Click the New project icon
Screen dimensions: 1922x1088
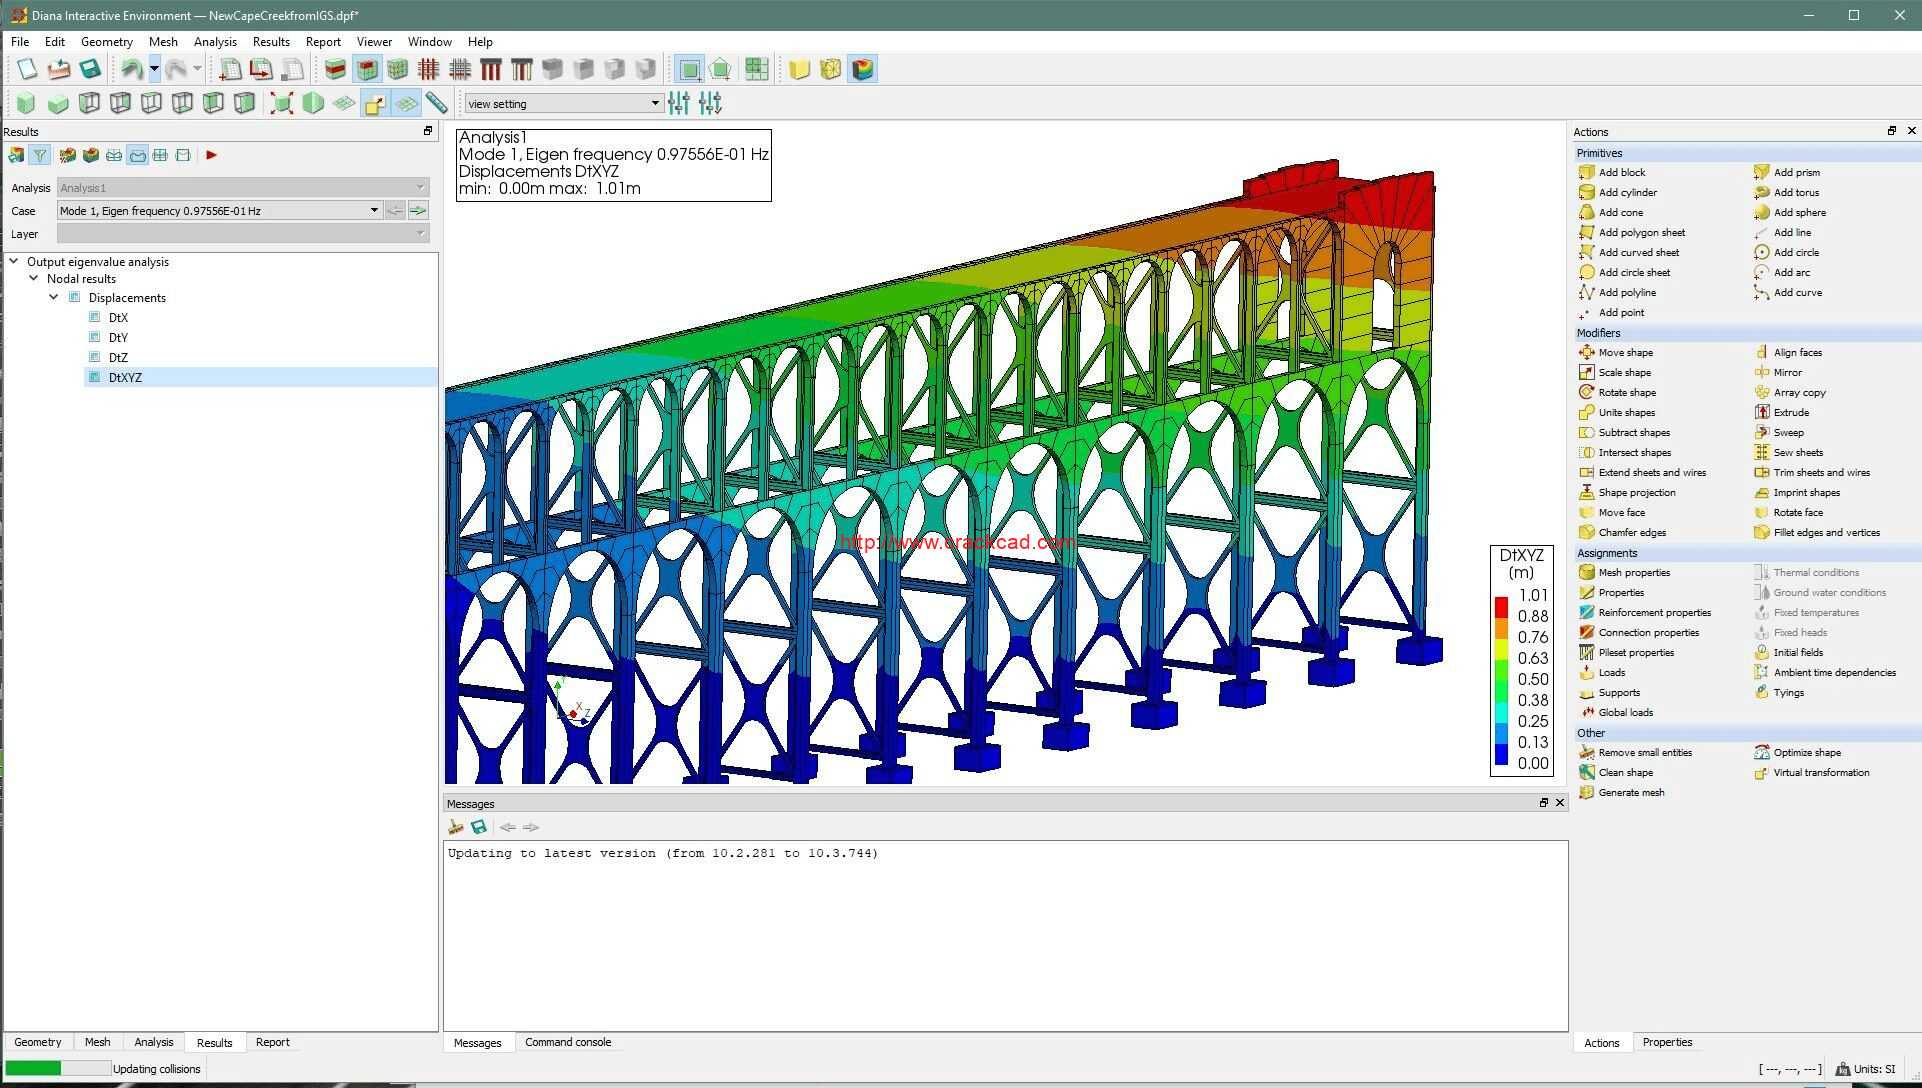click(x=27, y=69)
